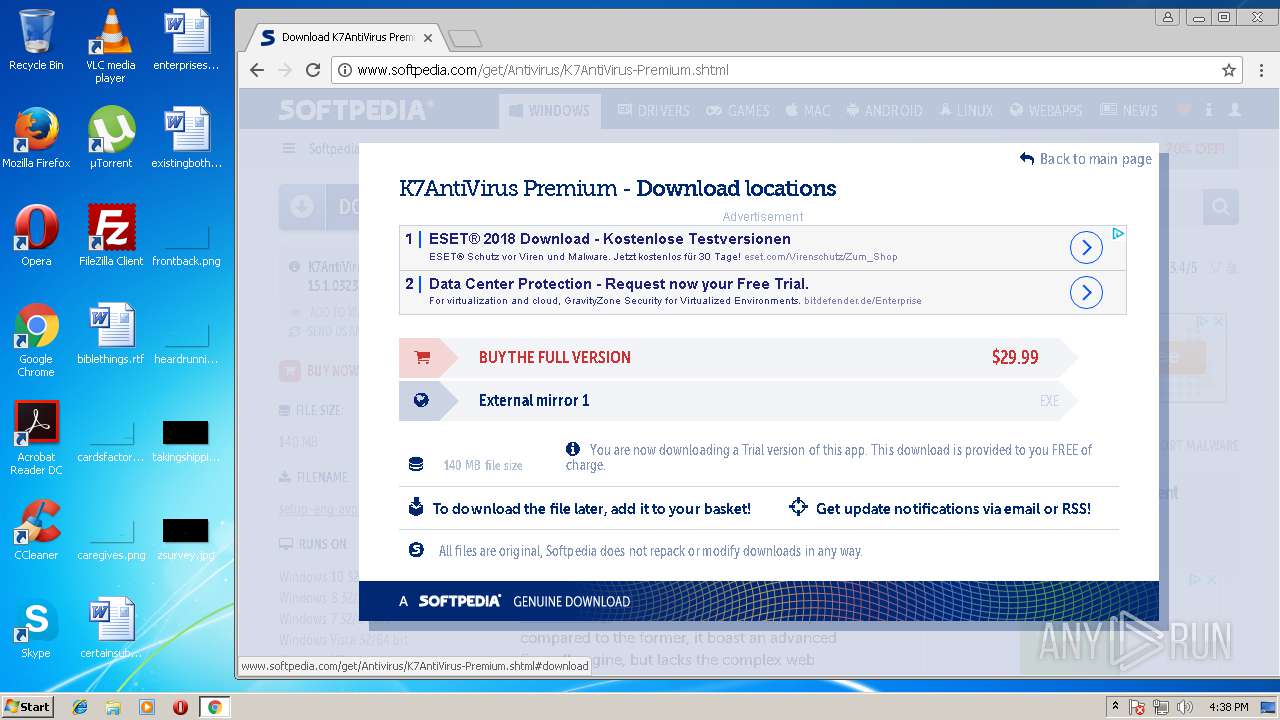Click the volume speaker tray icon
1280x720 pixels.
click(1185, 707)
